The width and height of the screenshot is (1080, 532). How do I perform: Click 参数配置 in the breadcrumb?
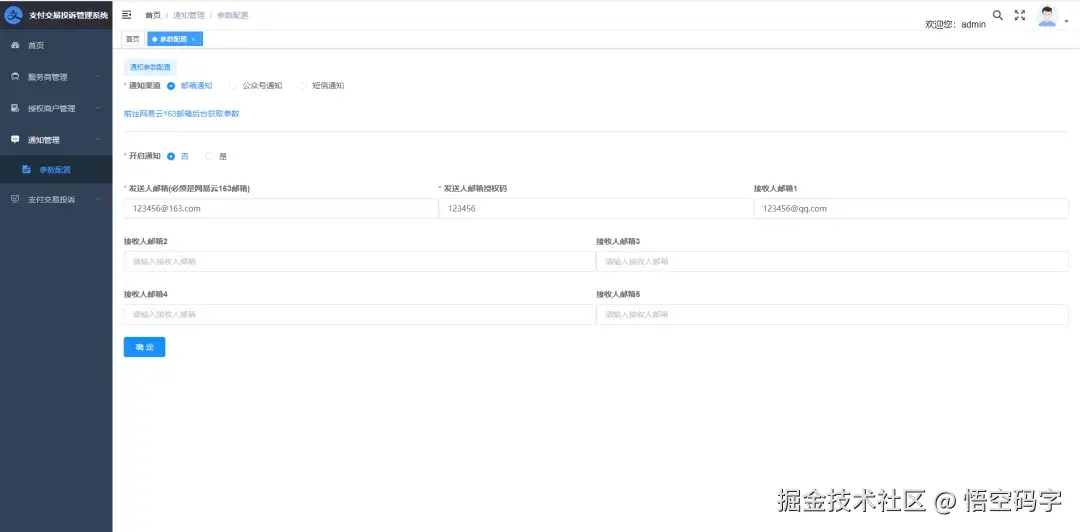(233, 15)
